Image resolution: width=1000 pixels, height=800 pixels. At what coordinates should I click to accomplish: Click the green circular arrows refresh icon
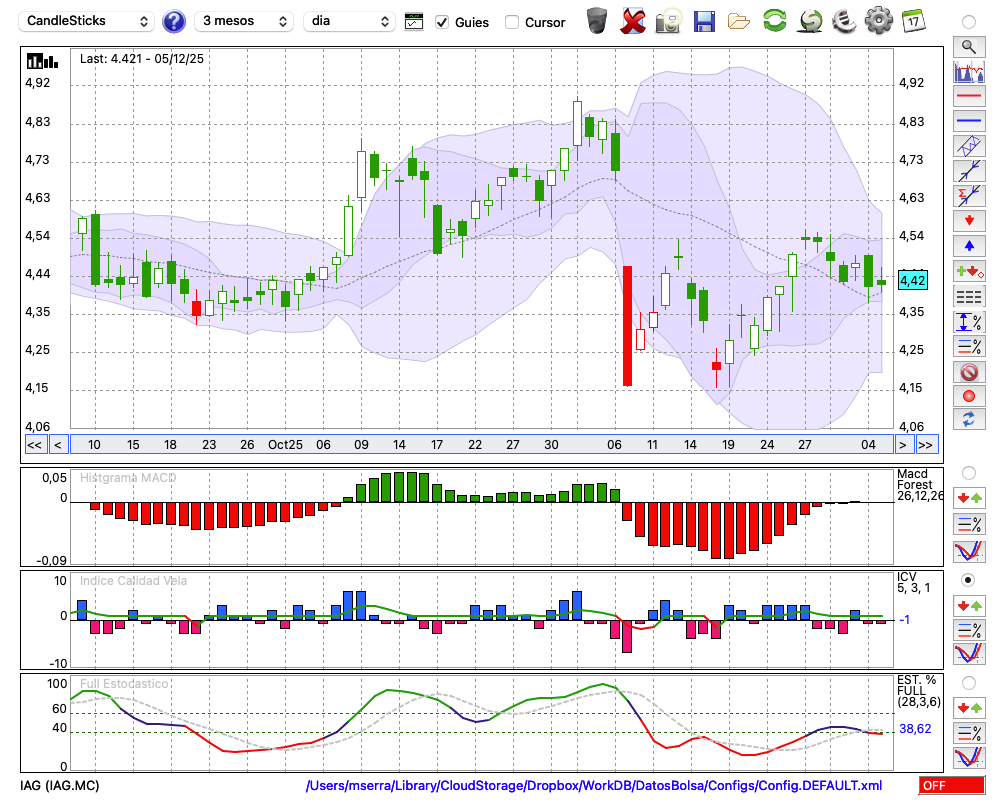[x=774, y=21]
